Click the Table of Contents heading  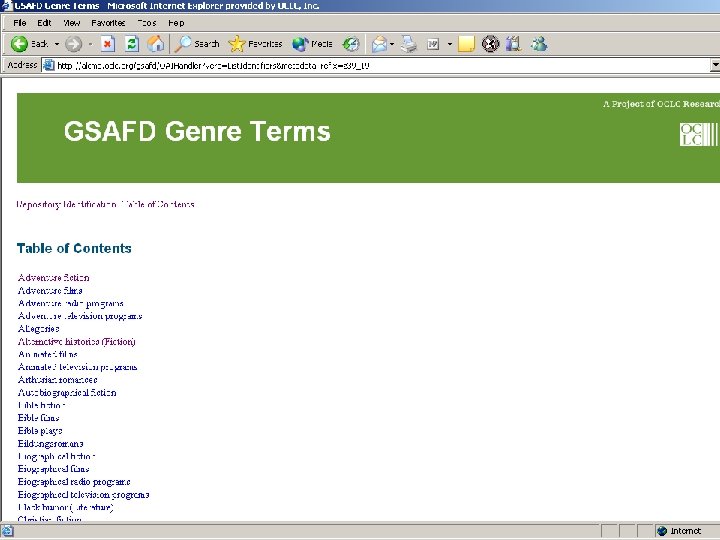[x=74, y=248]
